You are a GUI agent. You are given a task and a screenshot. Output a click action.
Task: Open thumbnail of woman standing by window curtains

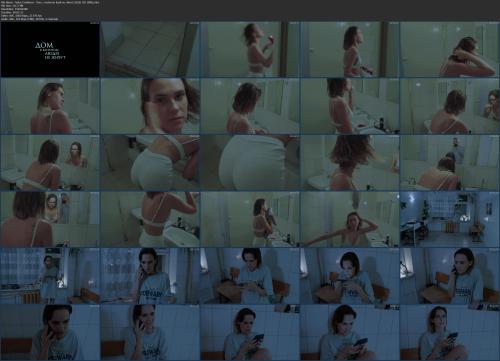(50, 276)
